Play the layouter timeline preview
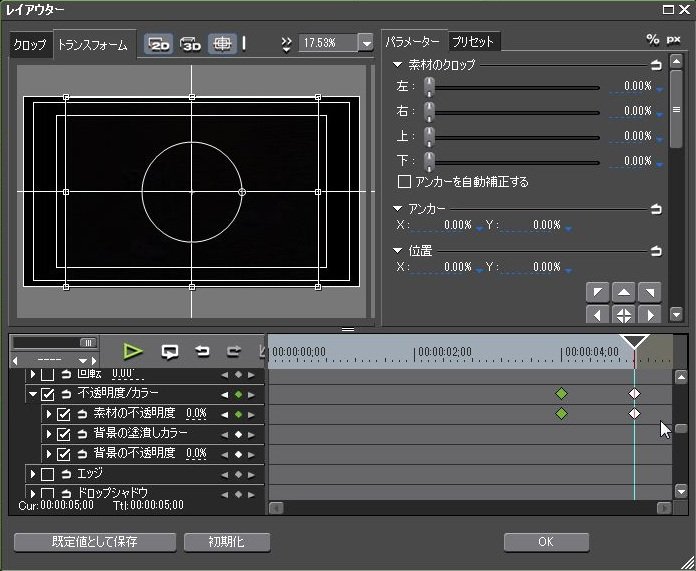This screenshot has width=696, height=571. point(132,351)
